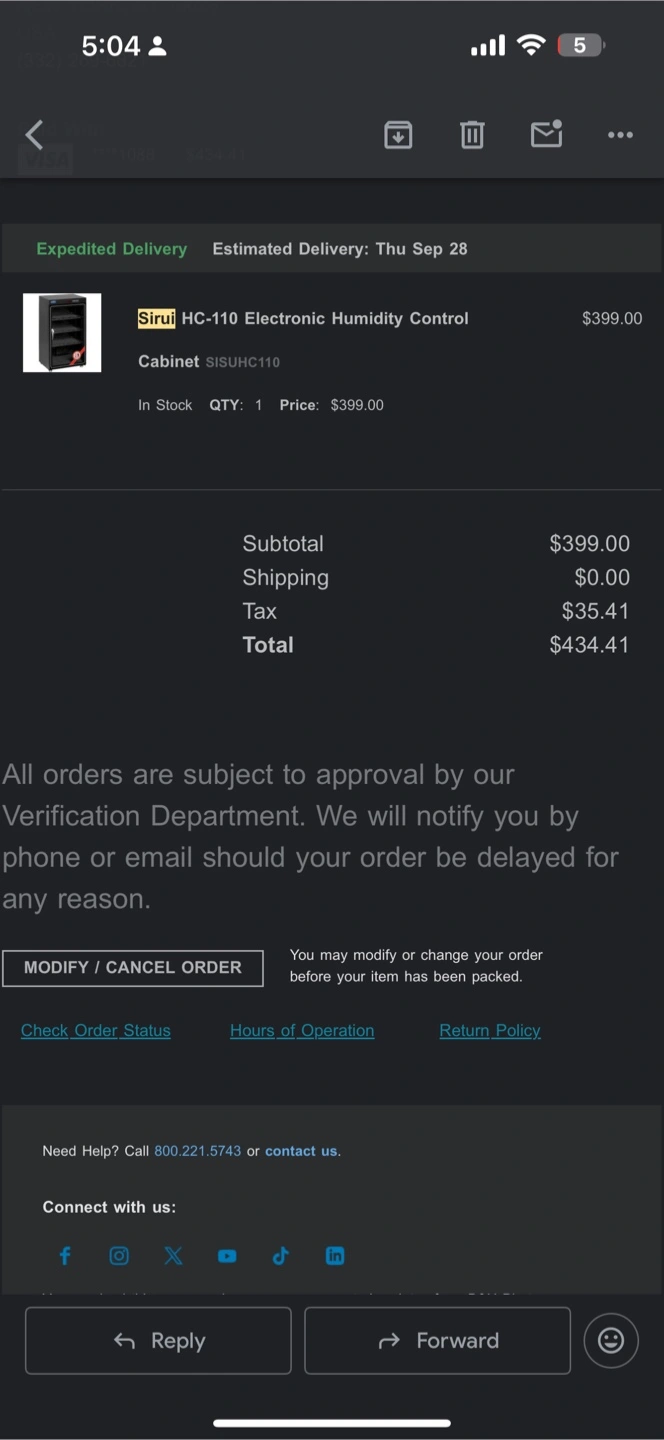The image size is (664, 1440).
Task: Open the X (Twitter) social icon
Action: [x=173, y=1256]
